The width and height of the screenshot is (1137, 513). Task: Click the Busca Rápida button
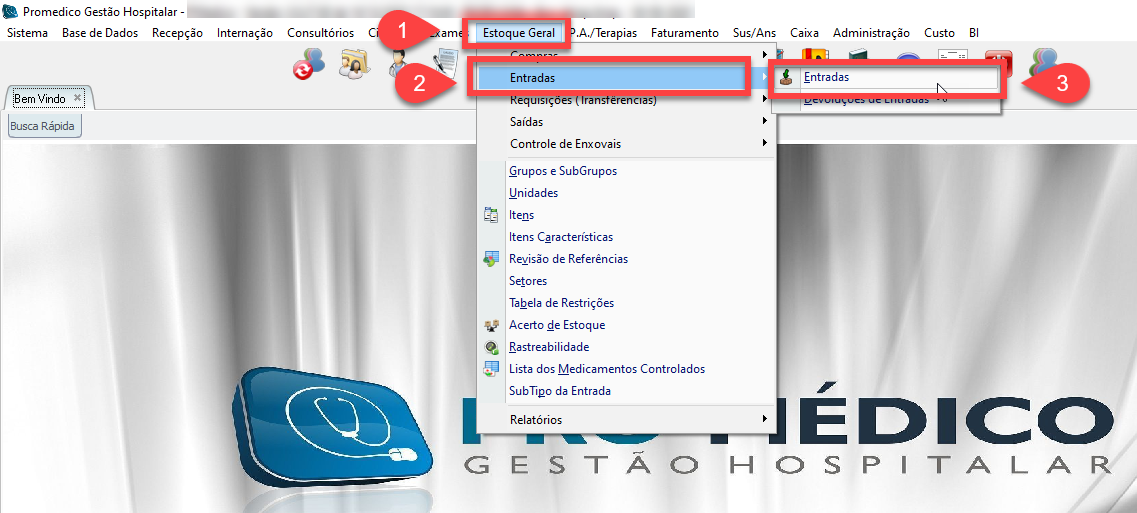[42, 126]
